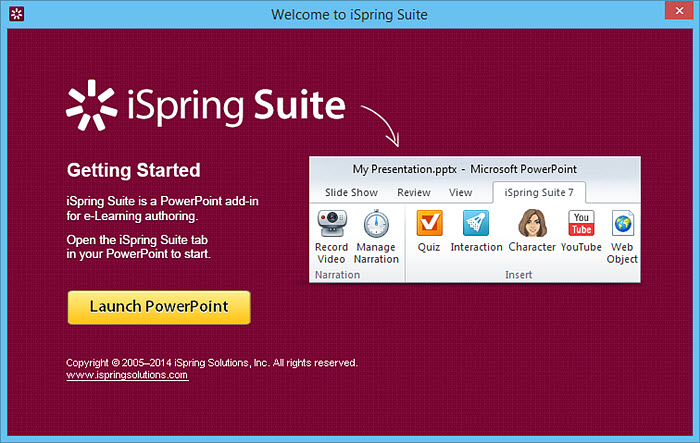Click the Getting Started heading
The width and height of the screenshot is (700, 443).
(x=133, y=170)
